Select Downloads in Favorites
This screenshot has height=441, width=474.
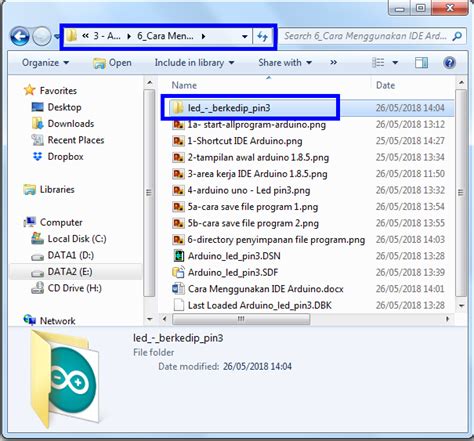pos(71,124)
